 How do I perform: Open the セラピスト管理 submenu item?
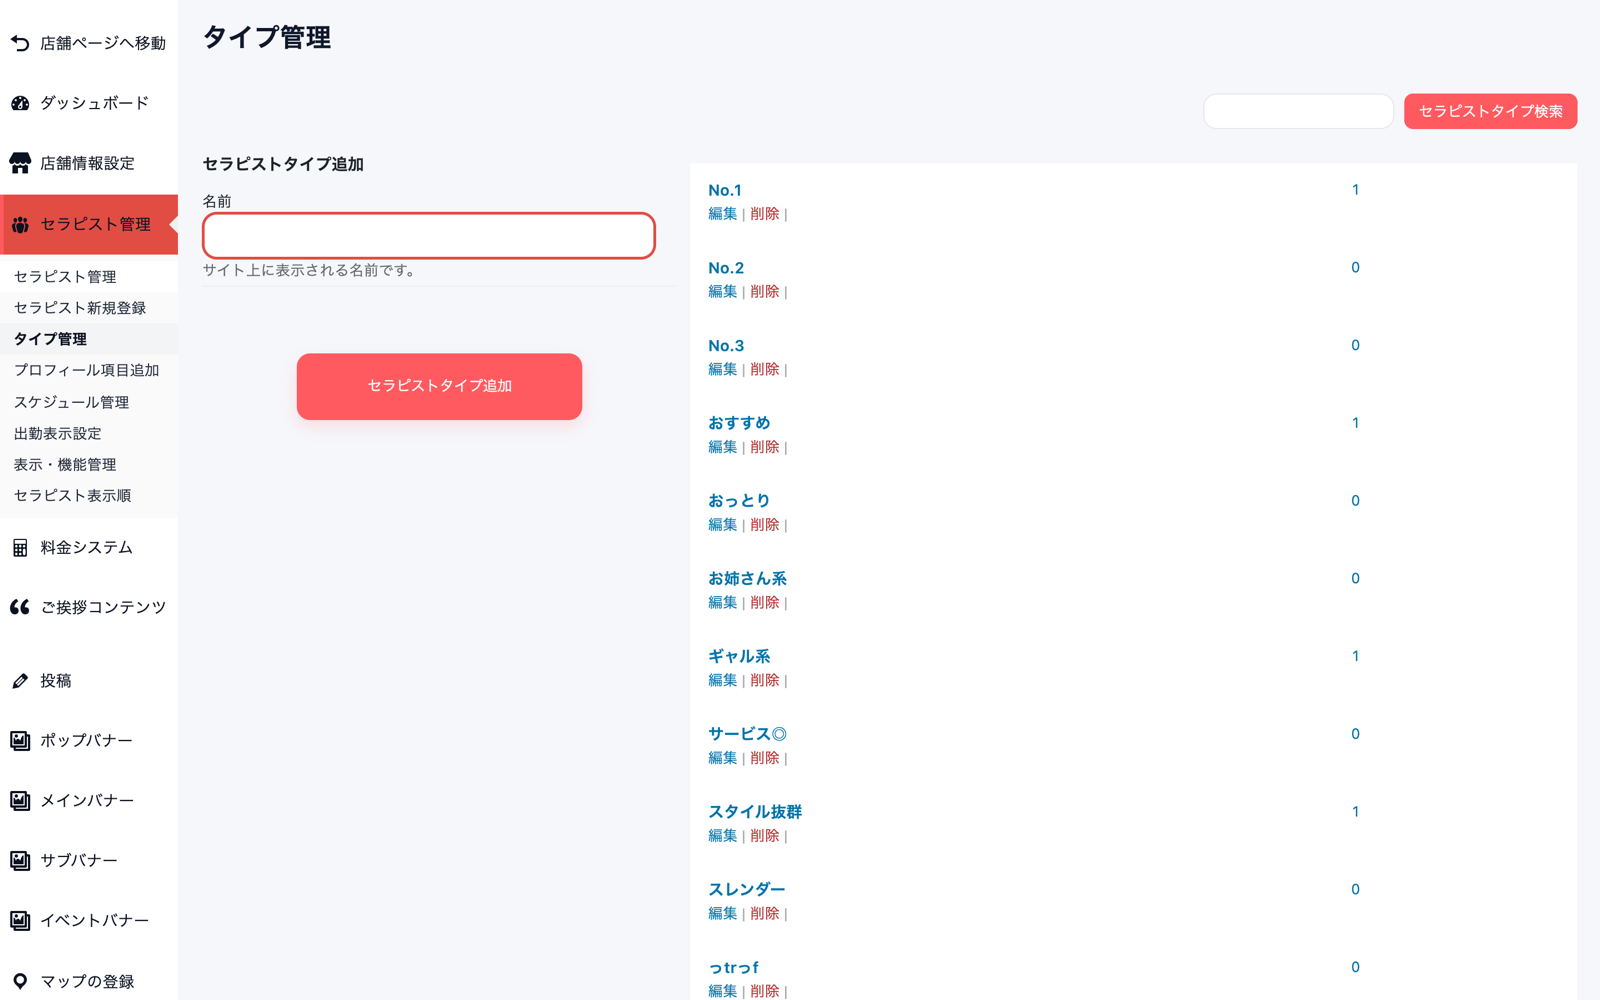click(x=65, y=277)
